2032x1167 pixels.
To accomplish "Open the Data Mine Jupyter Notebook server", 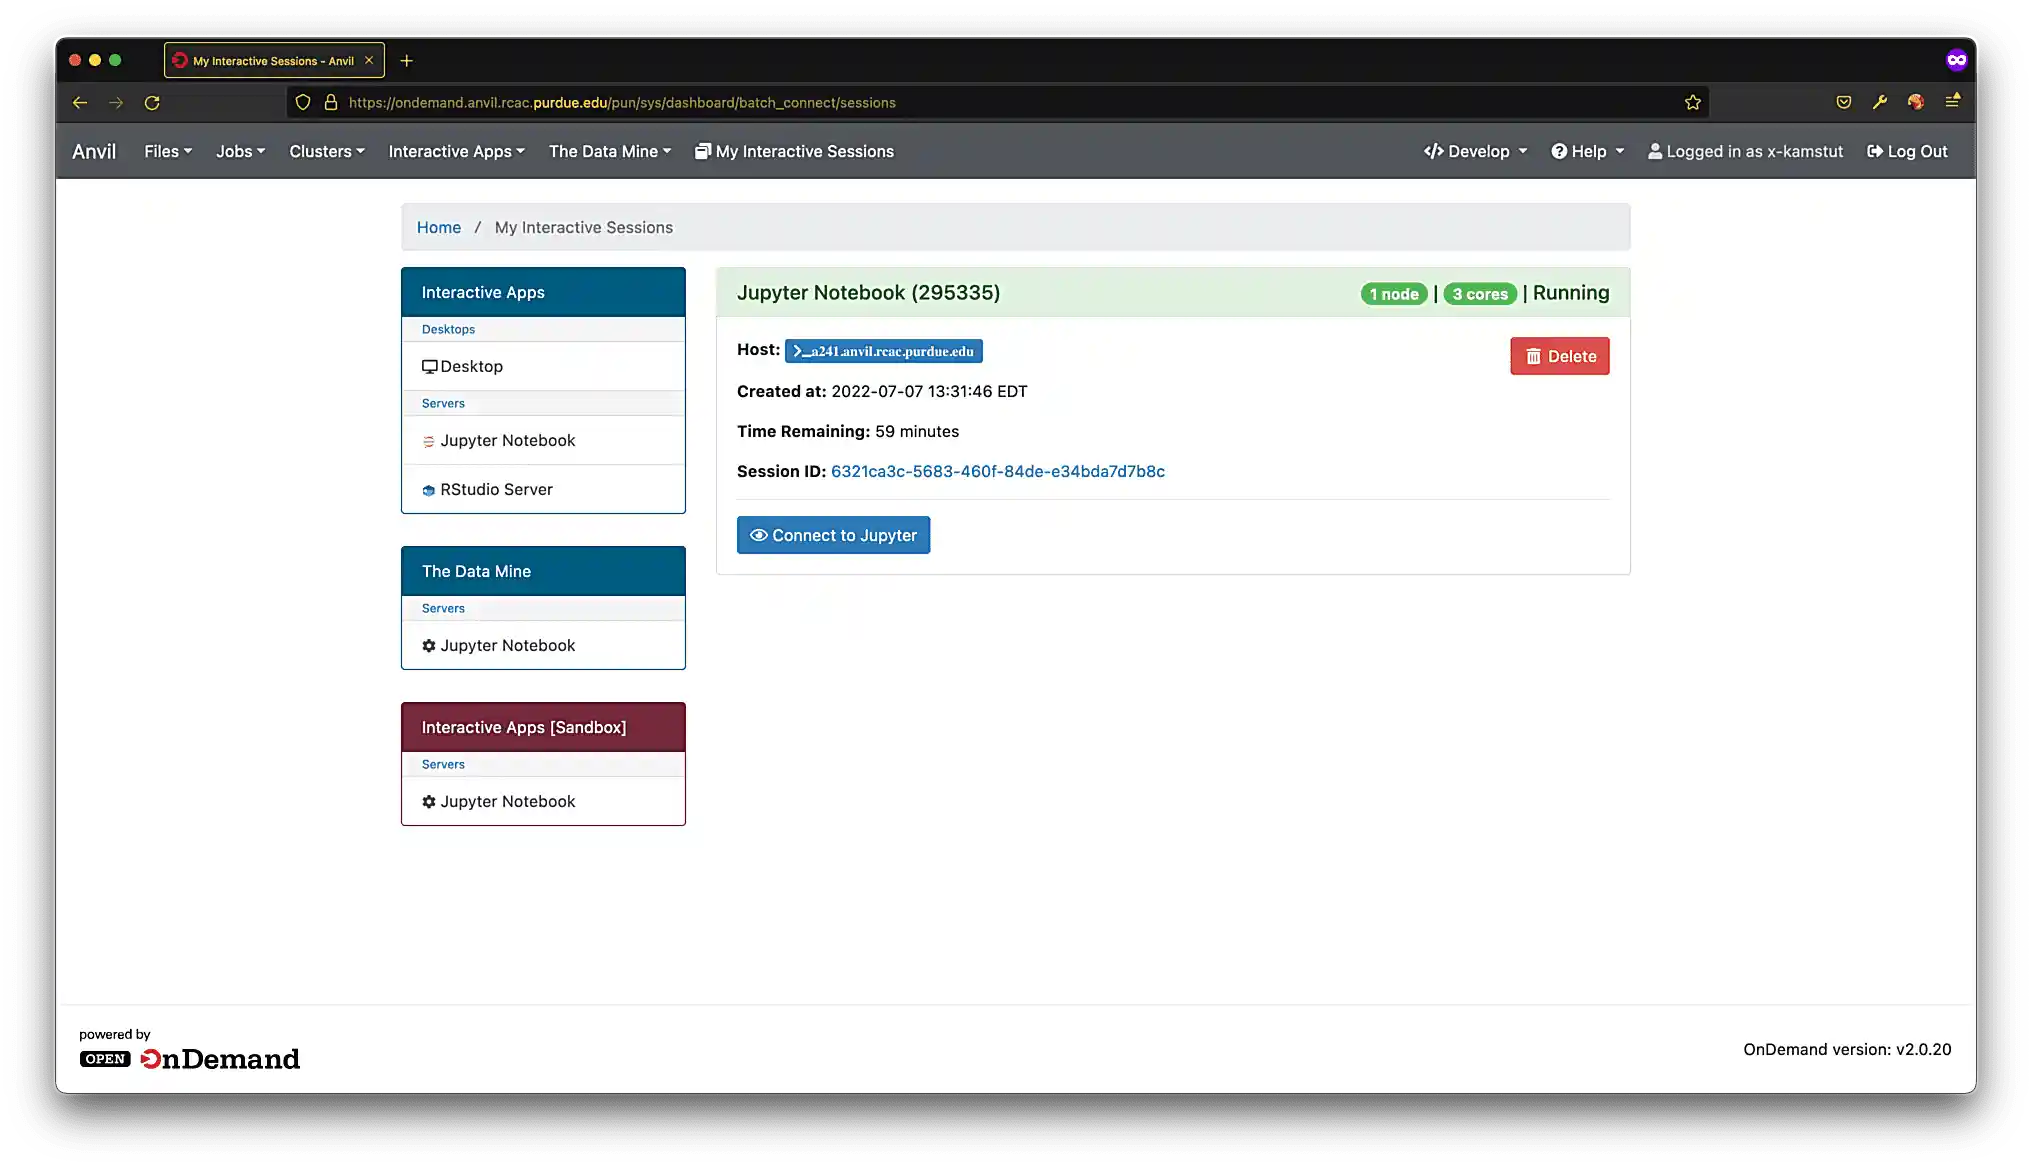I will (508, 645).
